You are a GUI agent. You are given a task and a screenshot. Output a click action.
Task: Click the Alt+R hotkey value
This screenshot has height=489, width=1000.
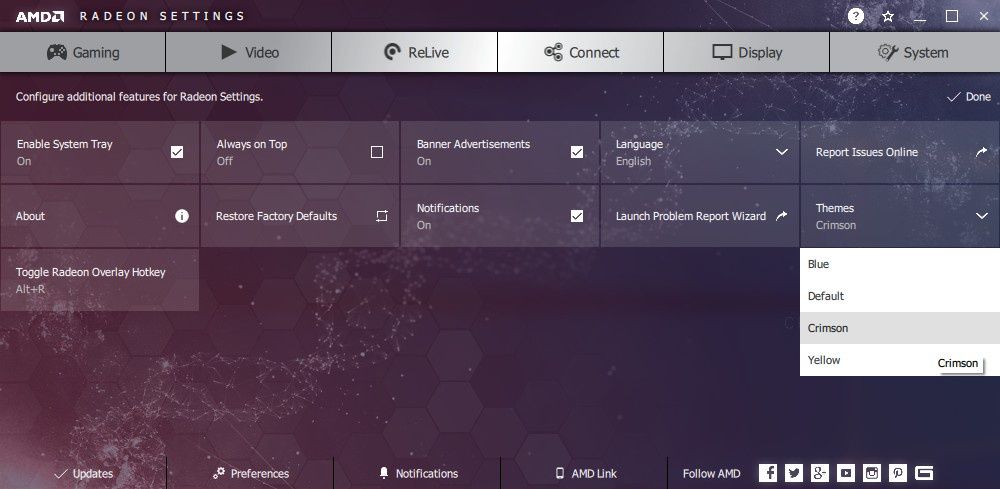coord(31,289)
